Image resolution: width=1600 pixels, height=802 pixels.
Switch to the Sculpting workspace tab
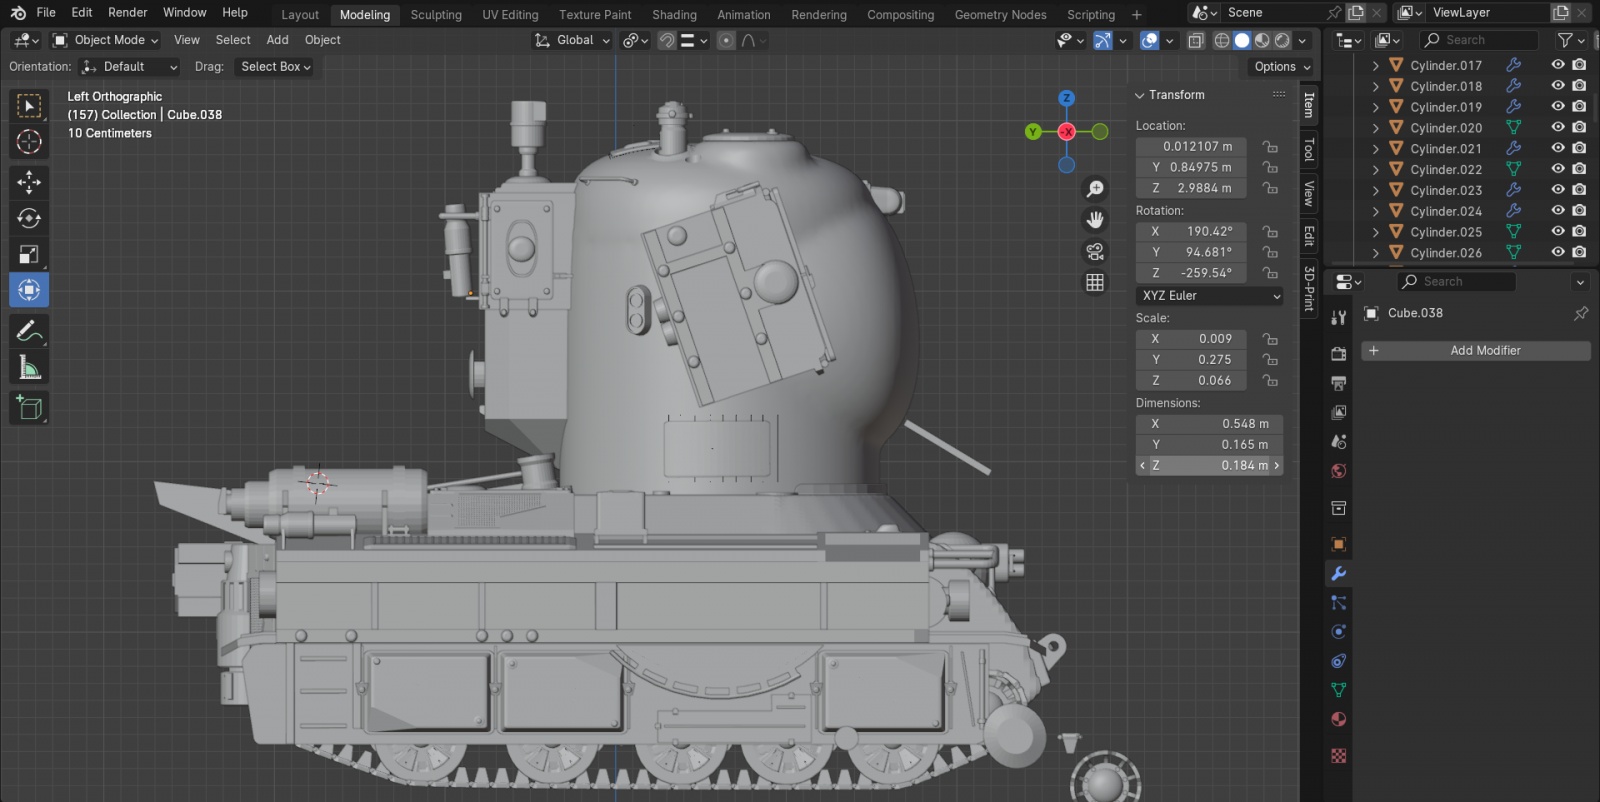pyautogui.click(x=436, y=15)
